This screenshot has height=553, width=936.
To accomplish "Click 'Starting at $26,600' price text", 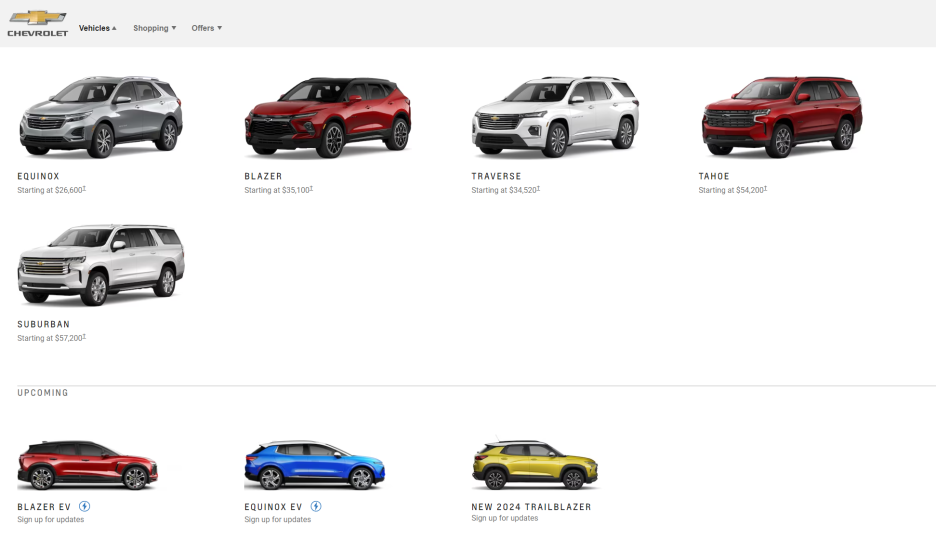I will click(51, 190).
